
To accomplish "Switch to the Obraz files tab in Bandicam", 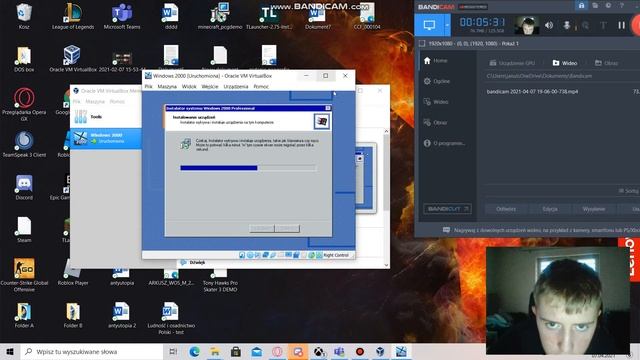I will coord(606,63).
